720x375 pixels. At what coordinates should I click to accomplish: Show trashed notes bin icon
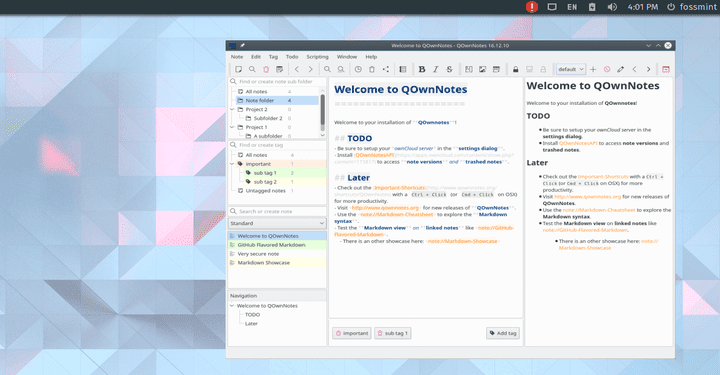372,69
